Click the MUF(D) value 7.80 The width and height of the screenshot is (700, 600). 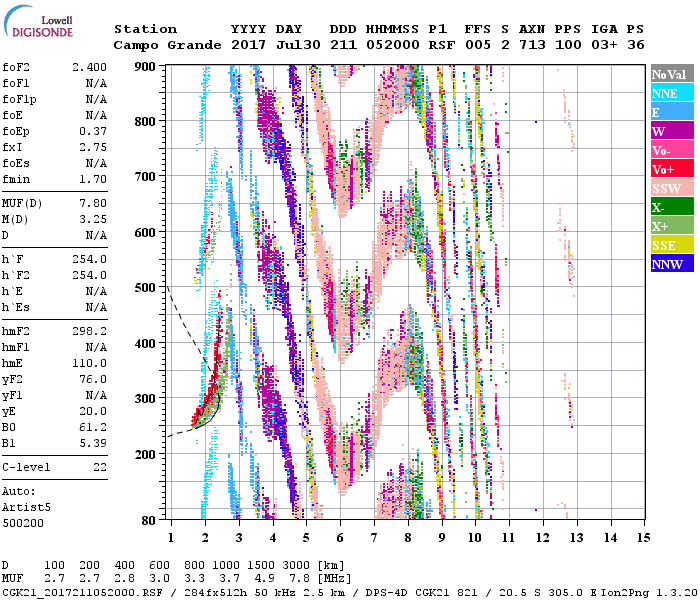(x=92, y=203)
